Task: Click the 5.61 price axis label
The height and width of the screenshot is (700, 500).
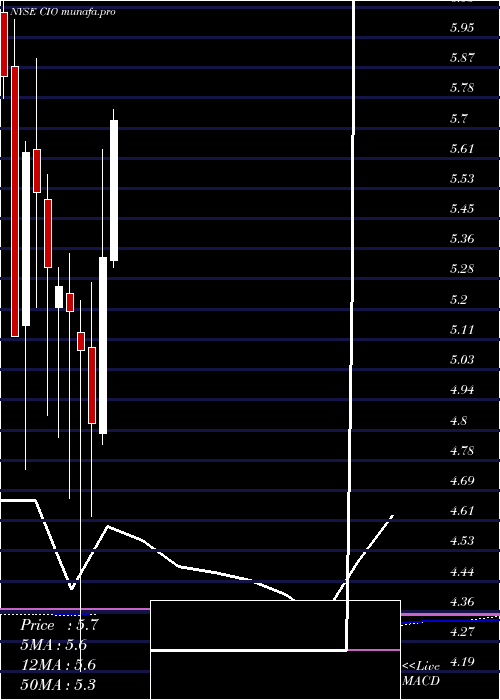Action: pyautogui.click(x=462, y=148)
